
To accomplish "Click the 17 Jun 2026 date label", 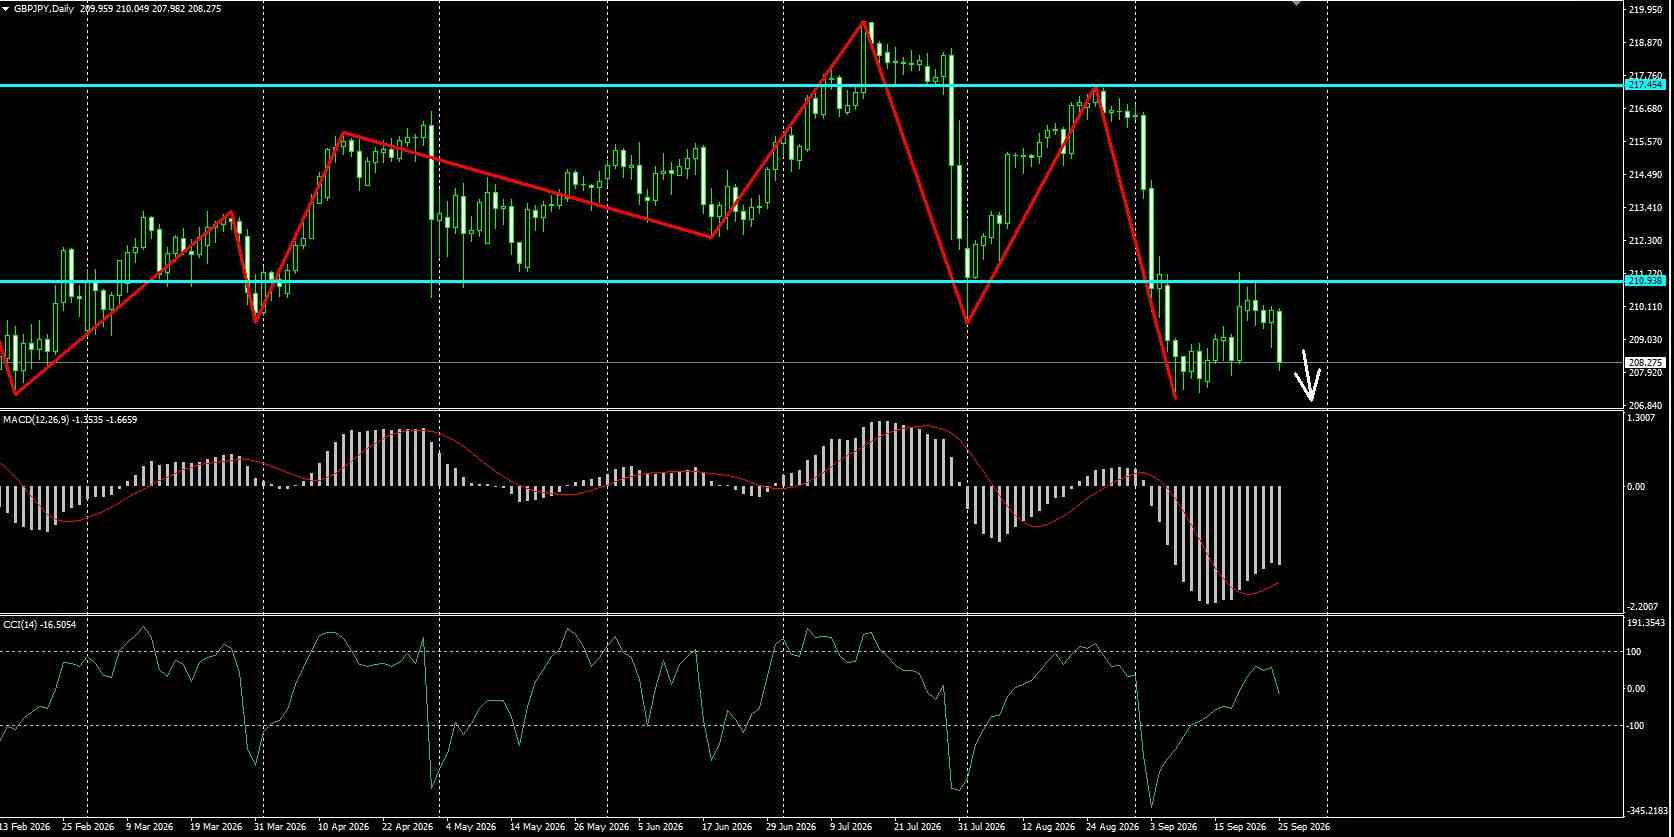I will [x=727, y=827].
